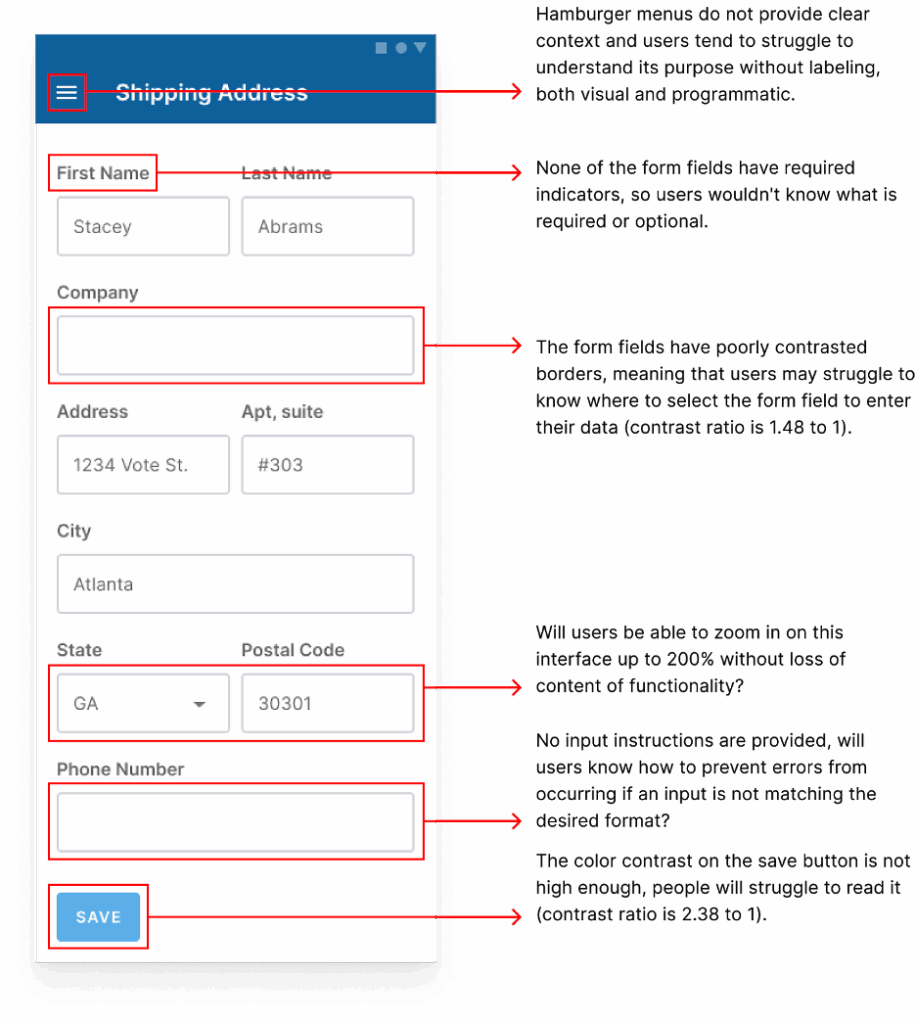Focus the Last Name field with Abrams
The image size is (916, 1024).
pos(328,226)
